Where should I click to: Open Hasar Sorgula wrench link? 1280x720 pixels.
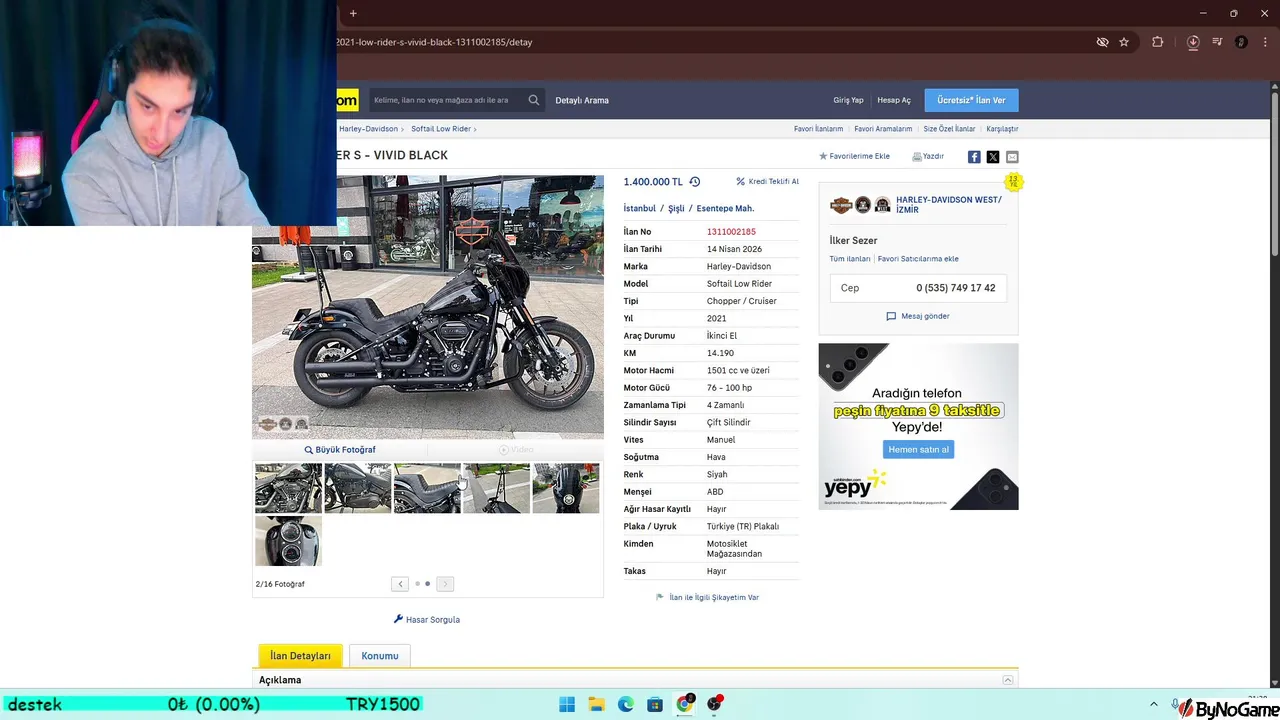(x=427, y=620)
